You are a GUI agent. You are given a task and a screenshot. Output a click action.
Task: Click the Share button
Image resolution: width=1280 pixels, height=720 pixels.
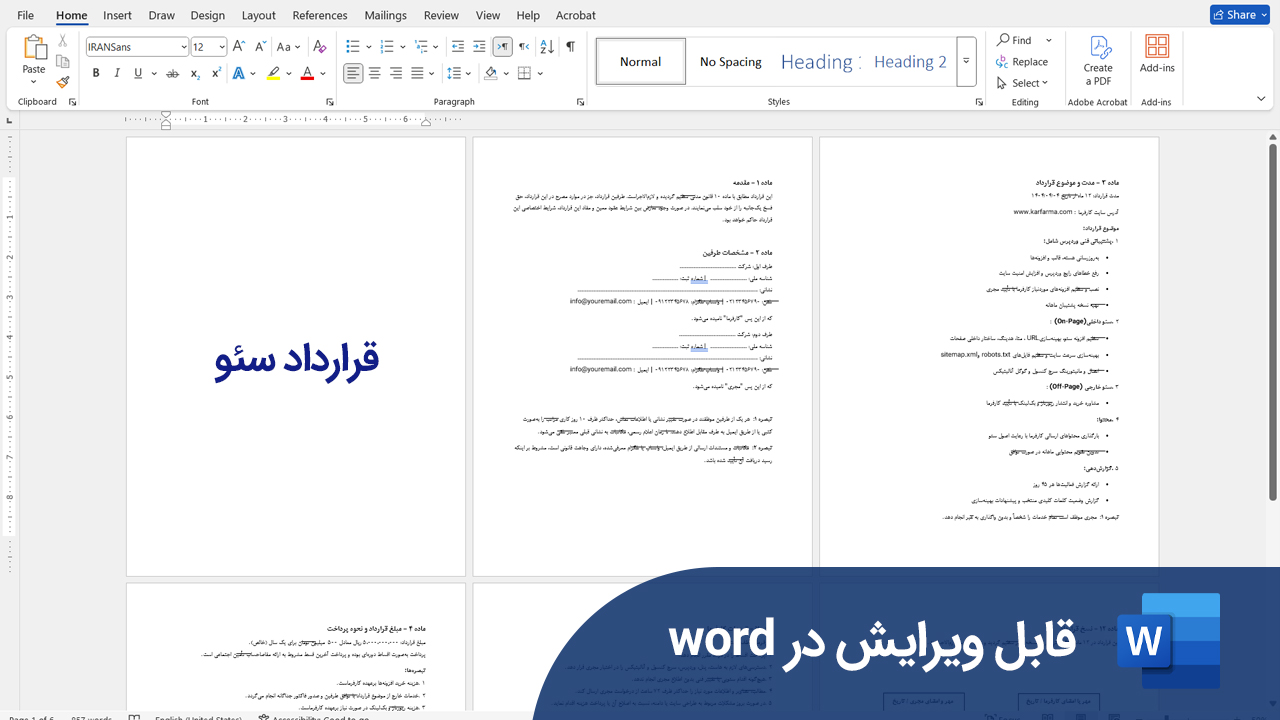tap(1239, 15)
